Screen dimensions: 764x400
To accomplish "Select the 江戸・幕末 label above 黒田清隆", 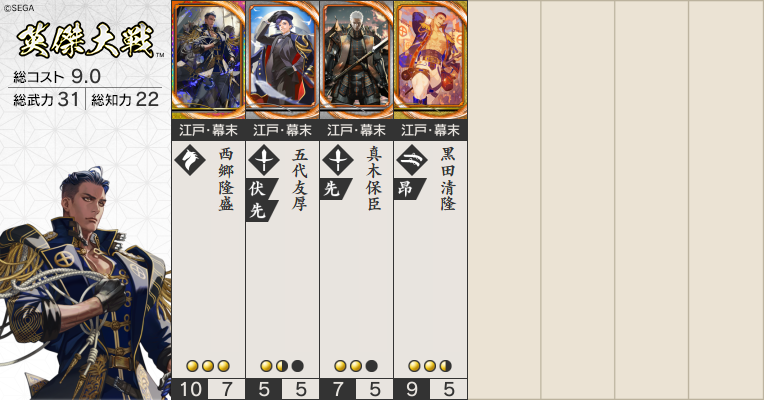I will pyautogui.click(x=431, y=130).
